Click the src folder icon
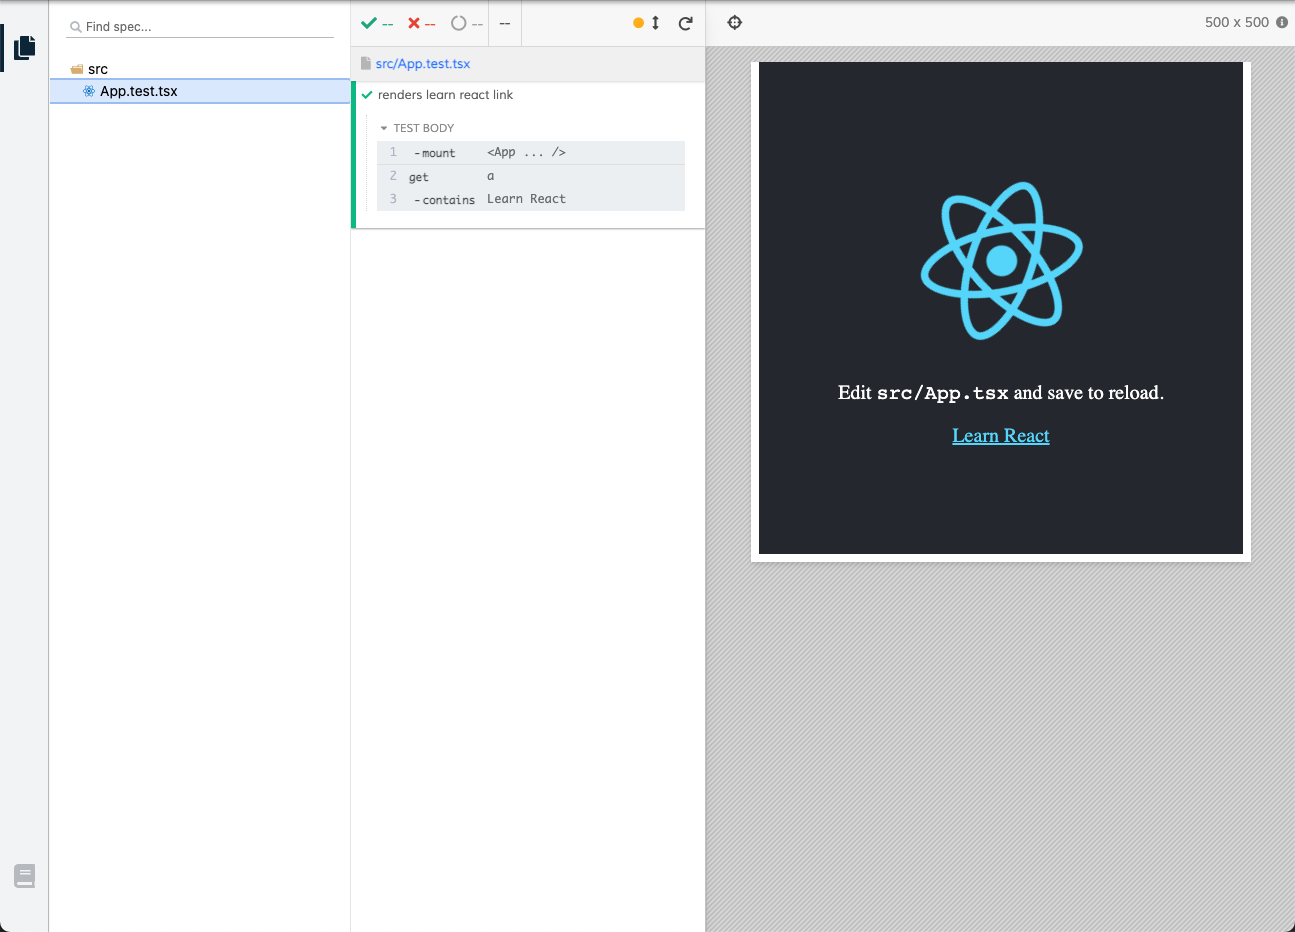 pos(77,69)
